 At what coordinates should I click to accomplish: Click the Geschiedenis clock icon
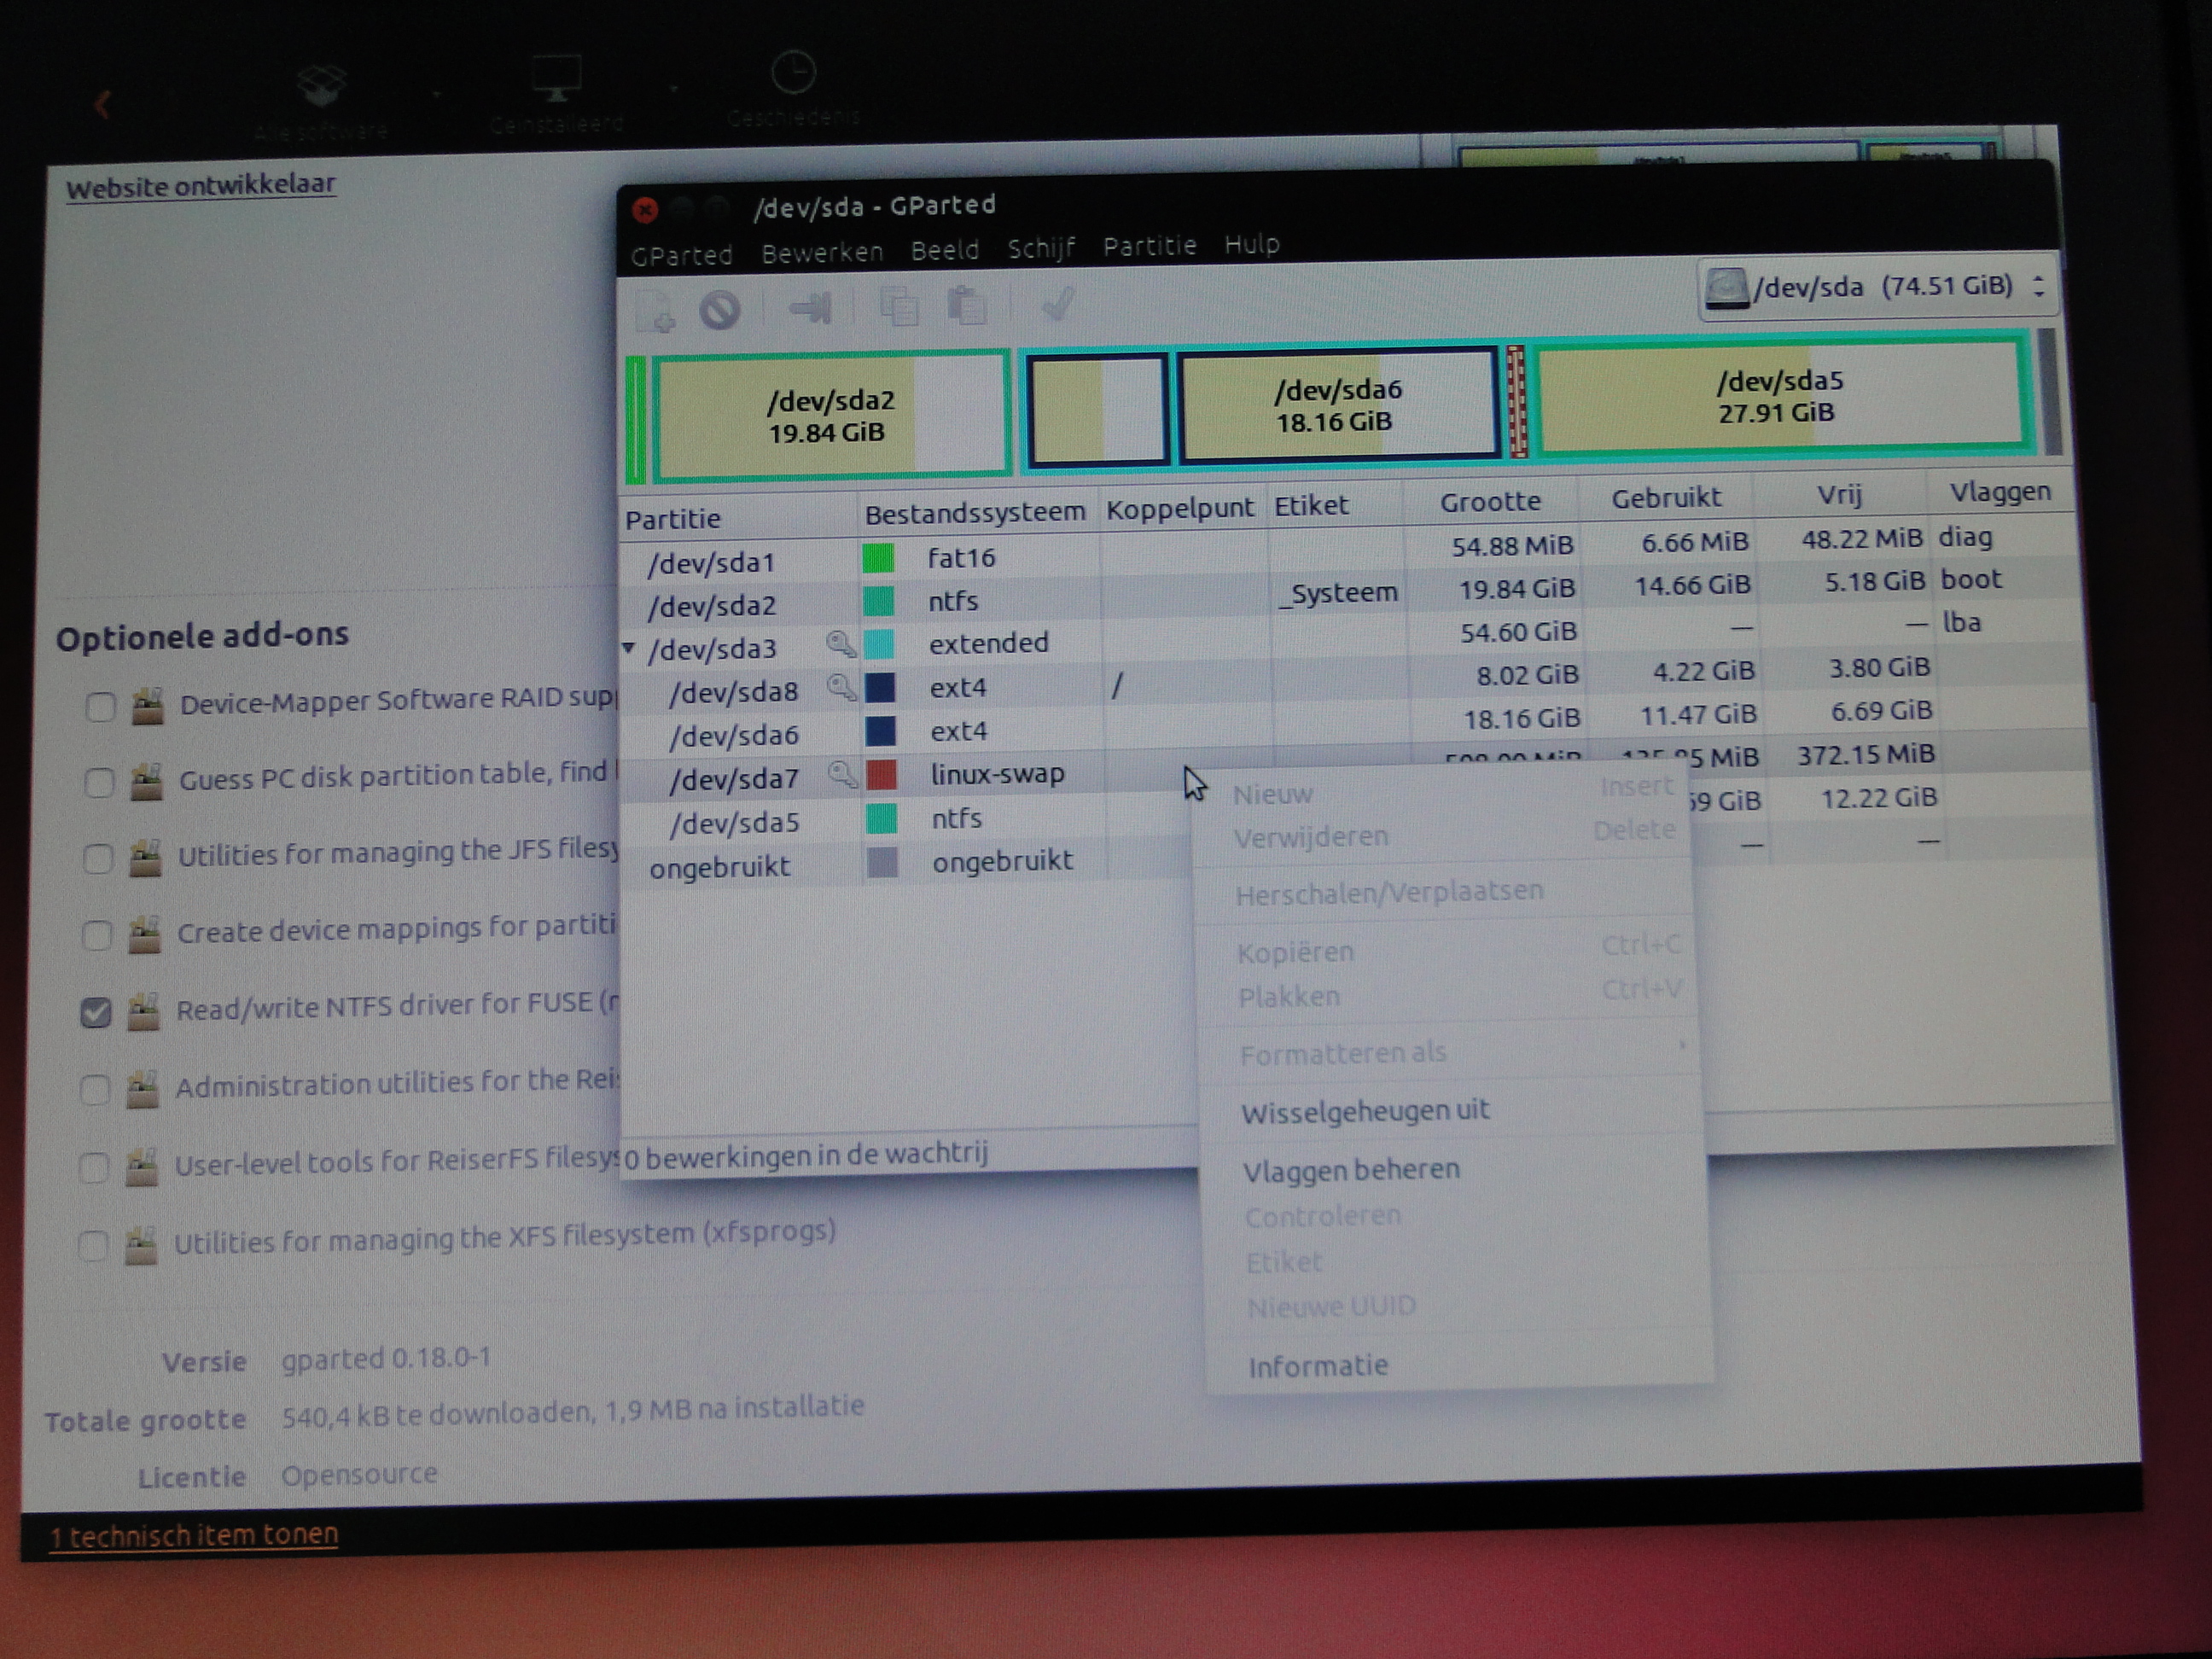coord(793,72)
